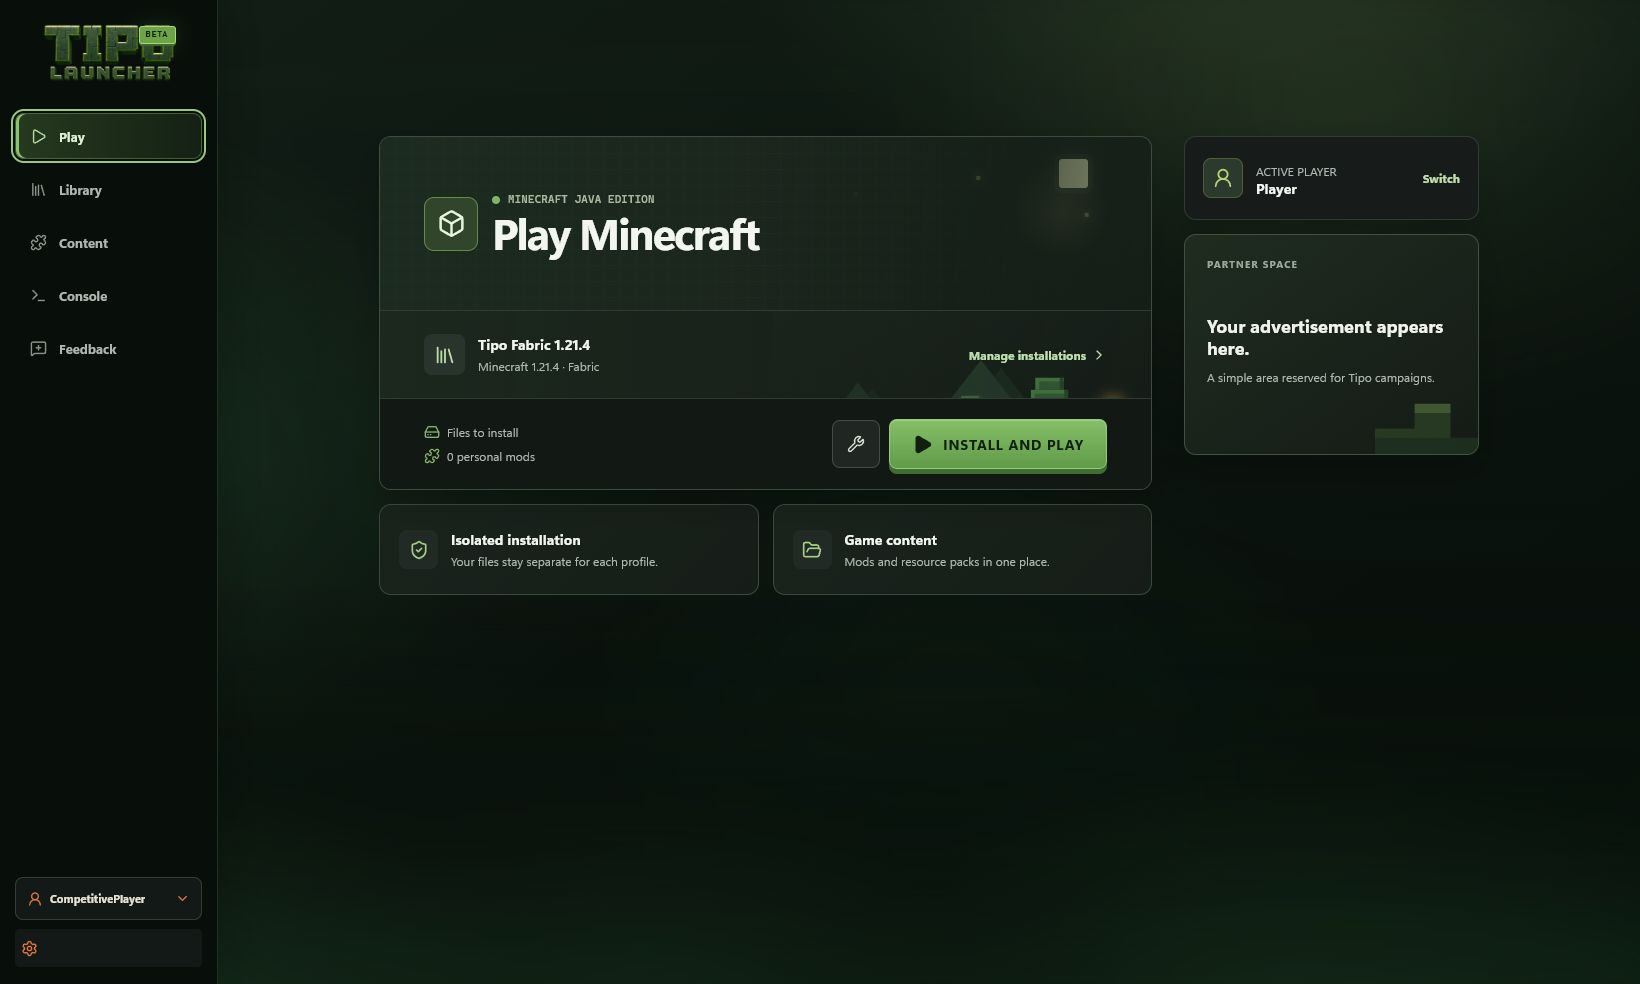Expand the CompetitivePlayer account dropdown
Viewport: 1640px width, 984px height.
pyautogui.click(x=108, y=898)
